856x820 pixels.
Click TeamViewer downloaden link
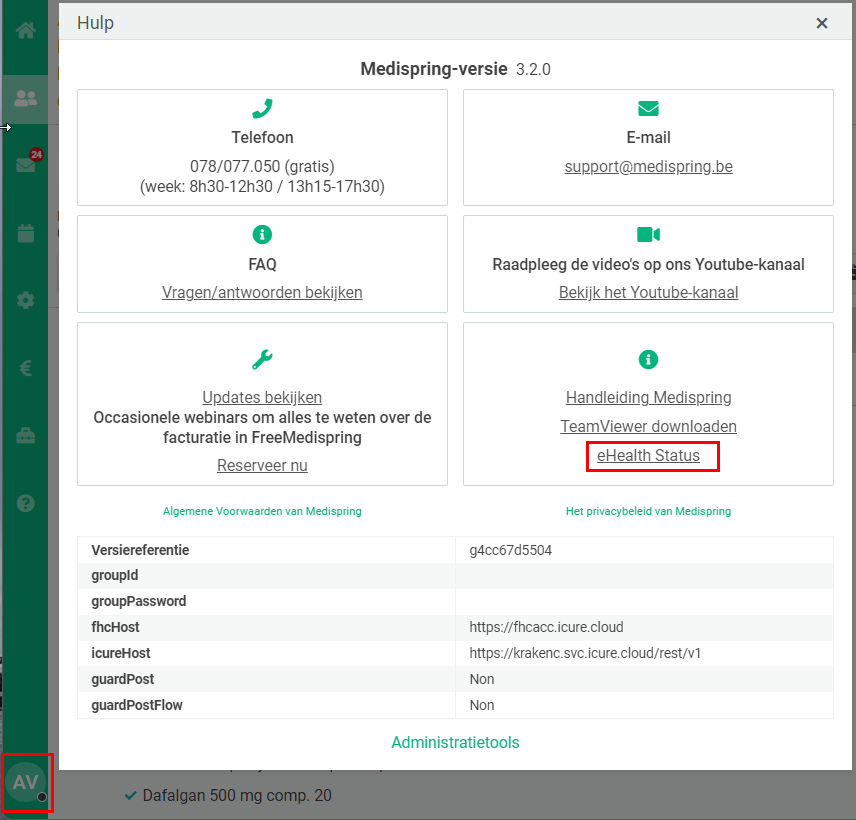(648, 426)
